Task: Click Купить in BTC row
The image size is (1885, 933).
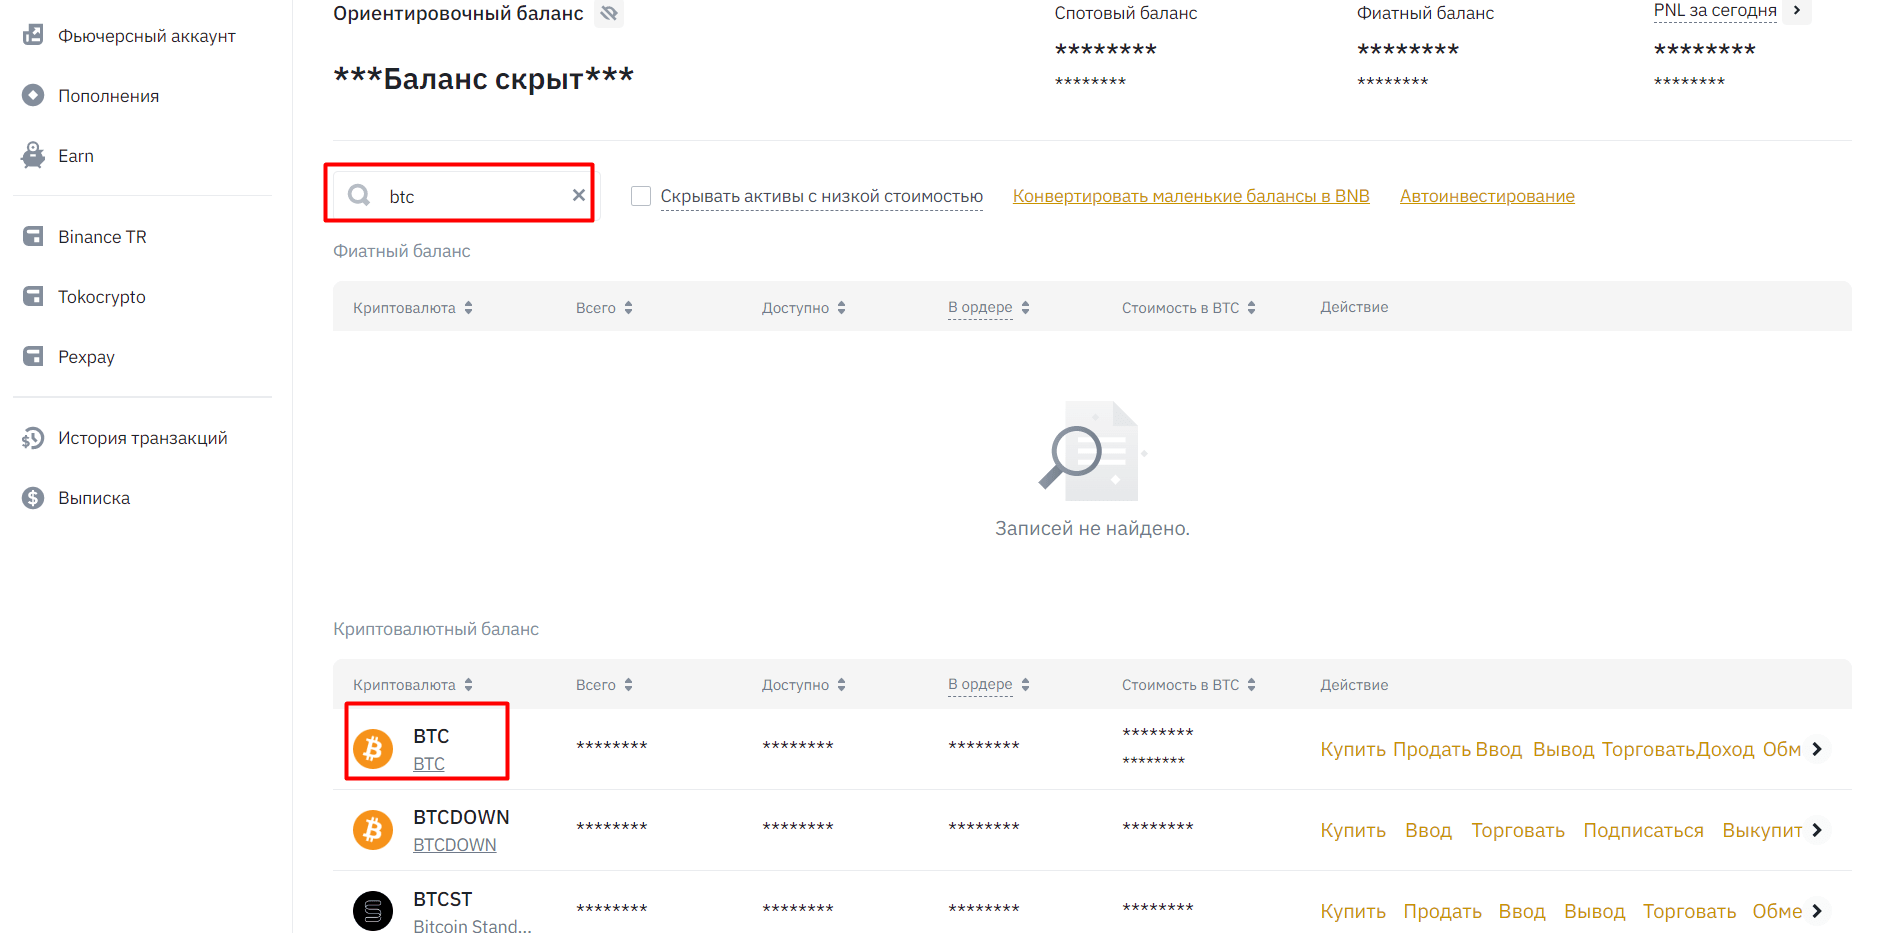Action: coord(1353,749)
